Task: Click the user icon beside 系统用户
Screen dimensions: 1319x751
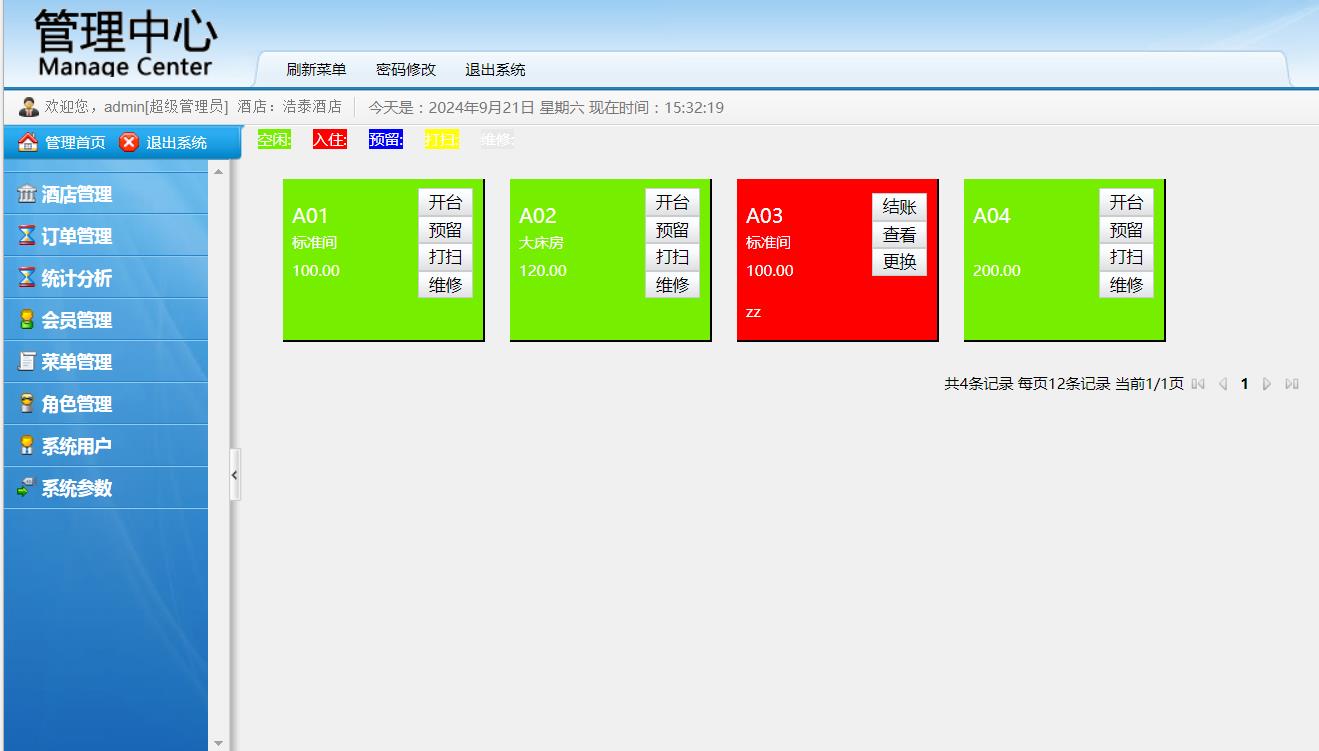Action: coord(27,446)
